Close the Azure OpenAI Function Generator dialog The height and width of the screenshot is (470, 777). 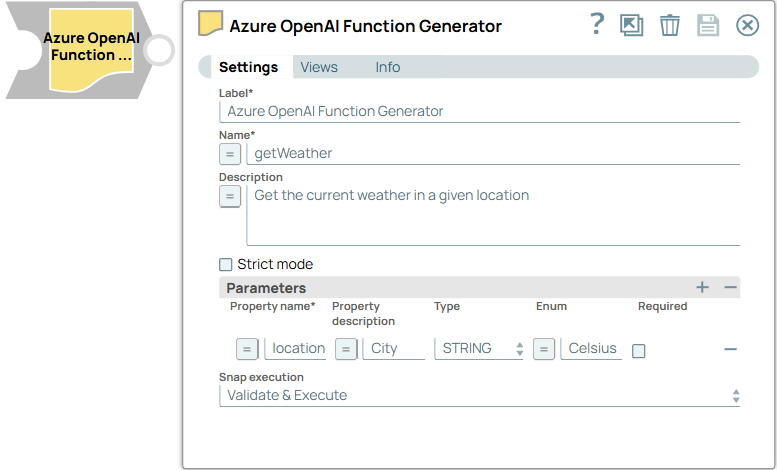pyautogui.click(x=747, y=25)
